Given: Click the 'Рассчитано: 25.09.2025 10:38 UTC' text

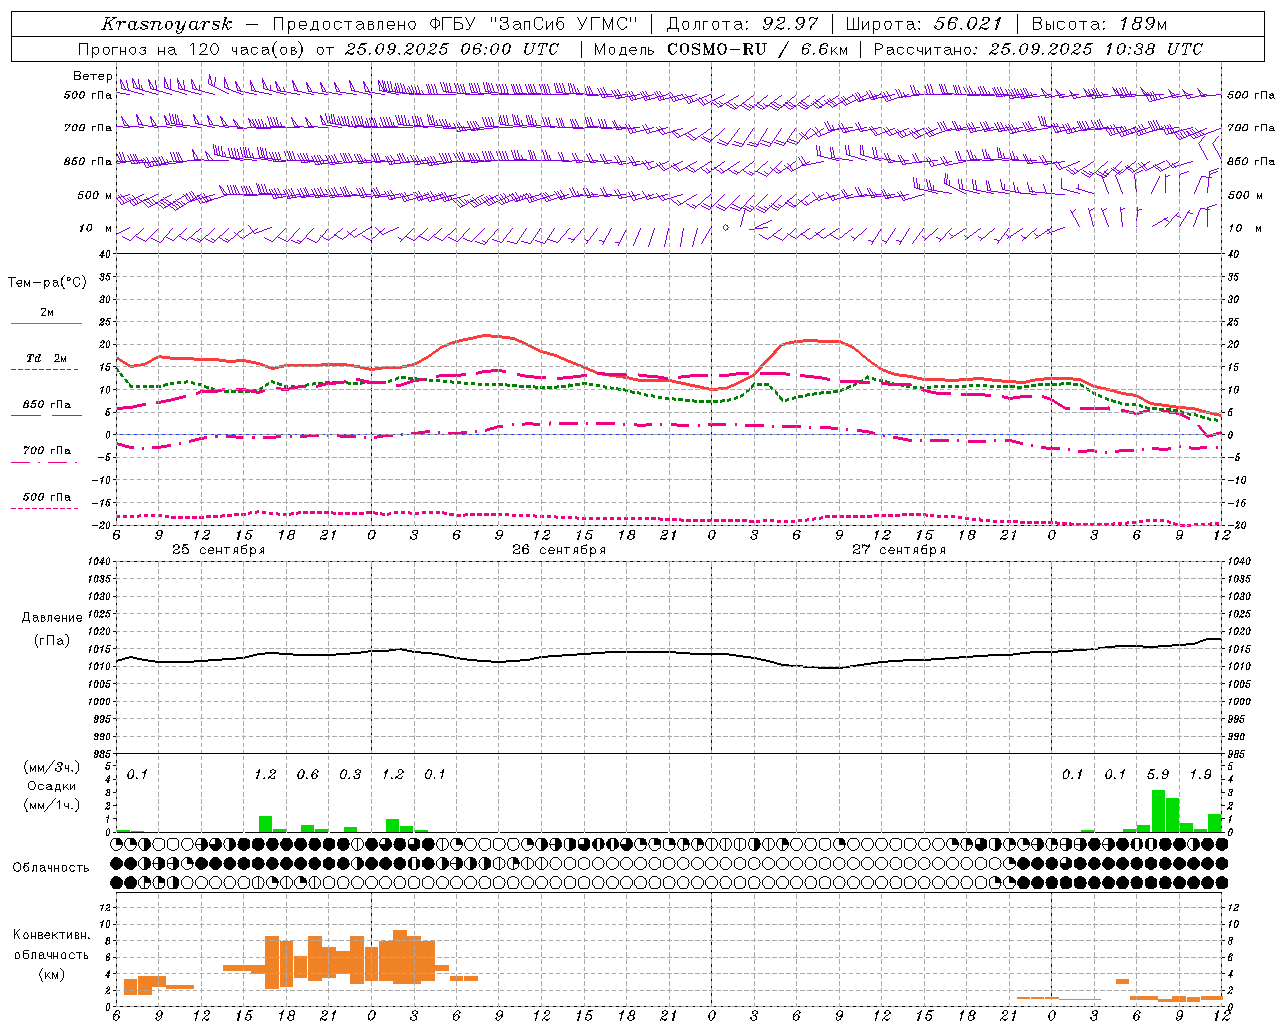Looking at the screenshot, I should pyautogui.click(x=1038, y=49).
